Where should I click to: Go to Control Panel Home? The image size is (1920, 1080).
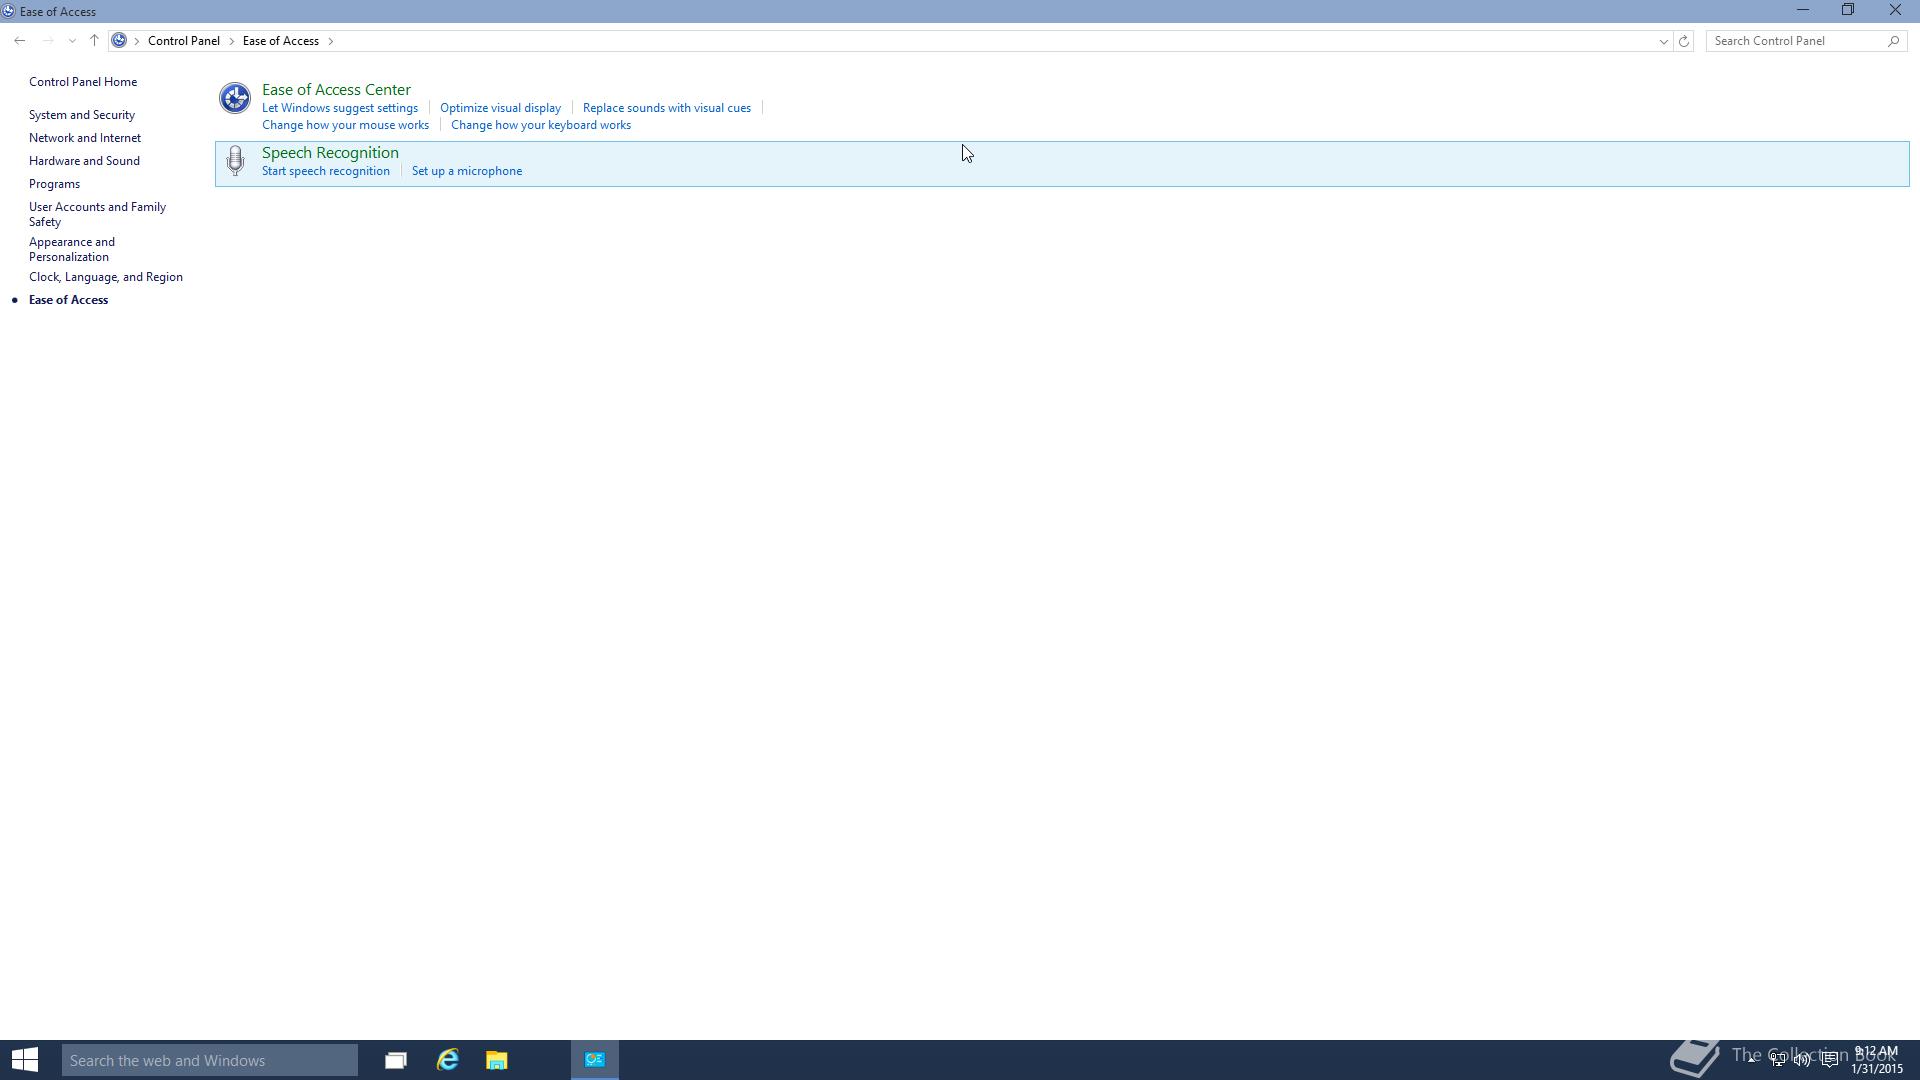(x=83, y=82)
